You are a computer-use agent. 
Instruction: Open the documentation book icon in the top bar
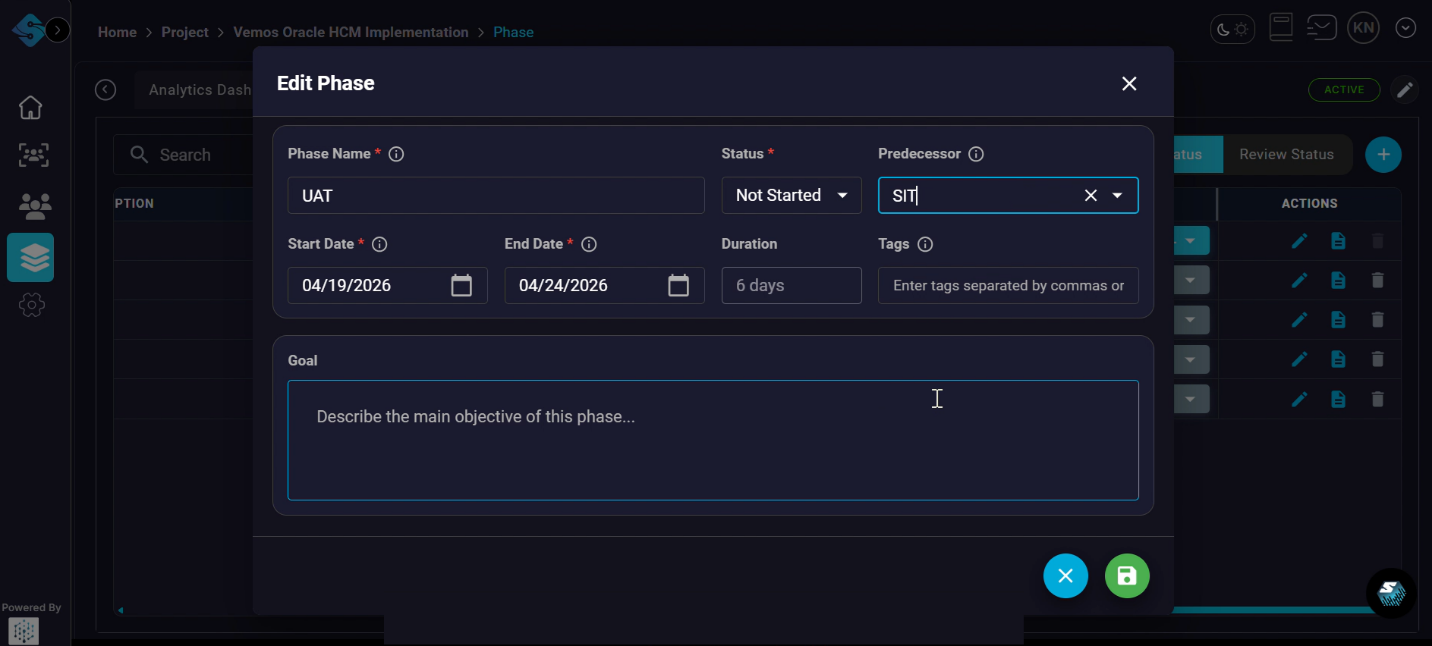(1280, 27)
